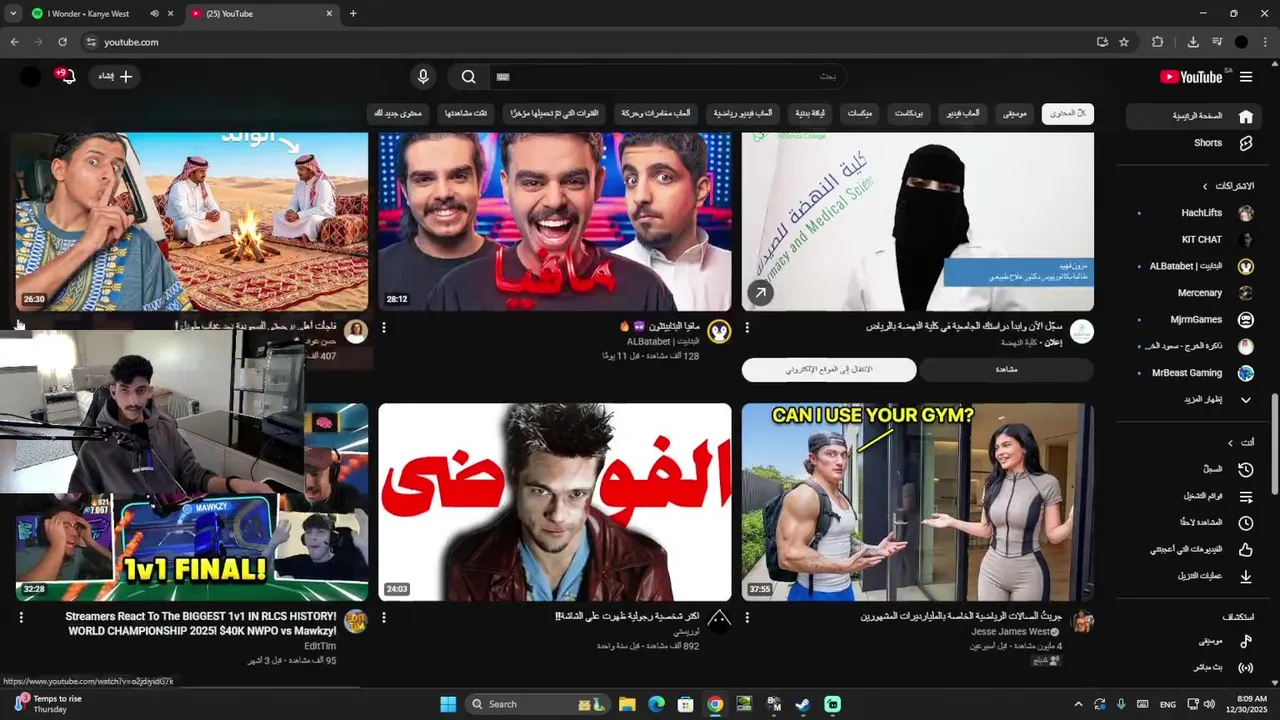
Task: Open ALBatabet channel avatar under Mafia video
Action: coord(719,332)
